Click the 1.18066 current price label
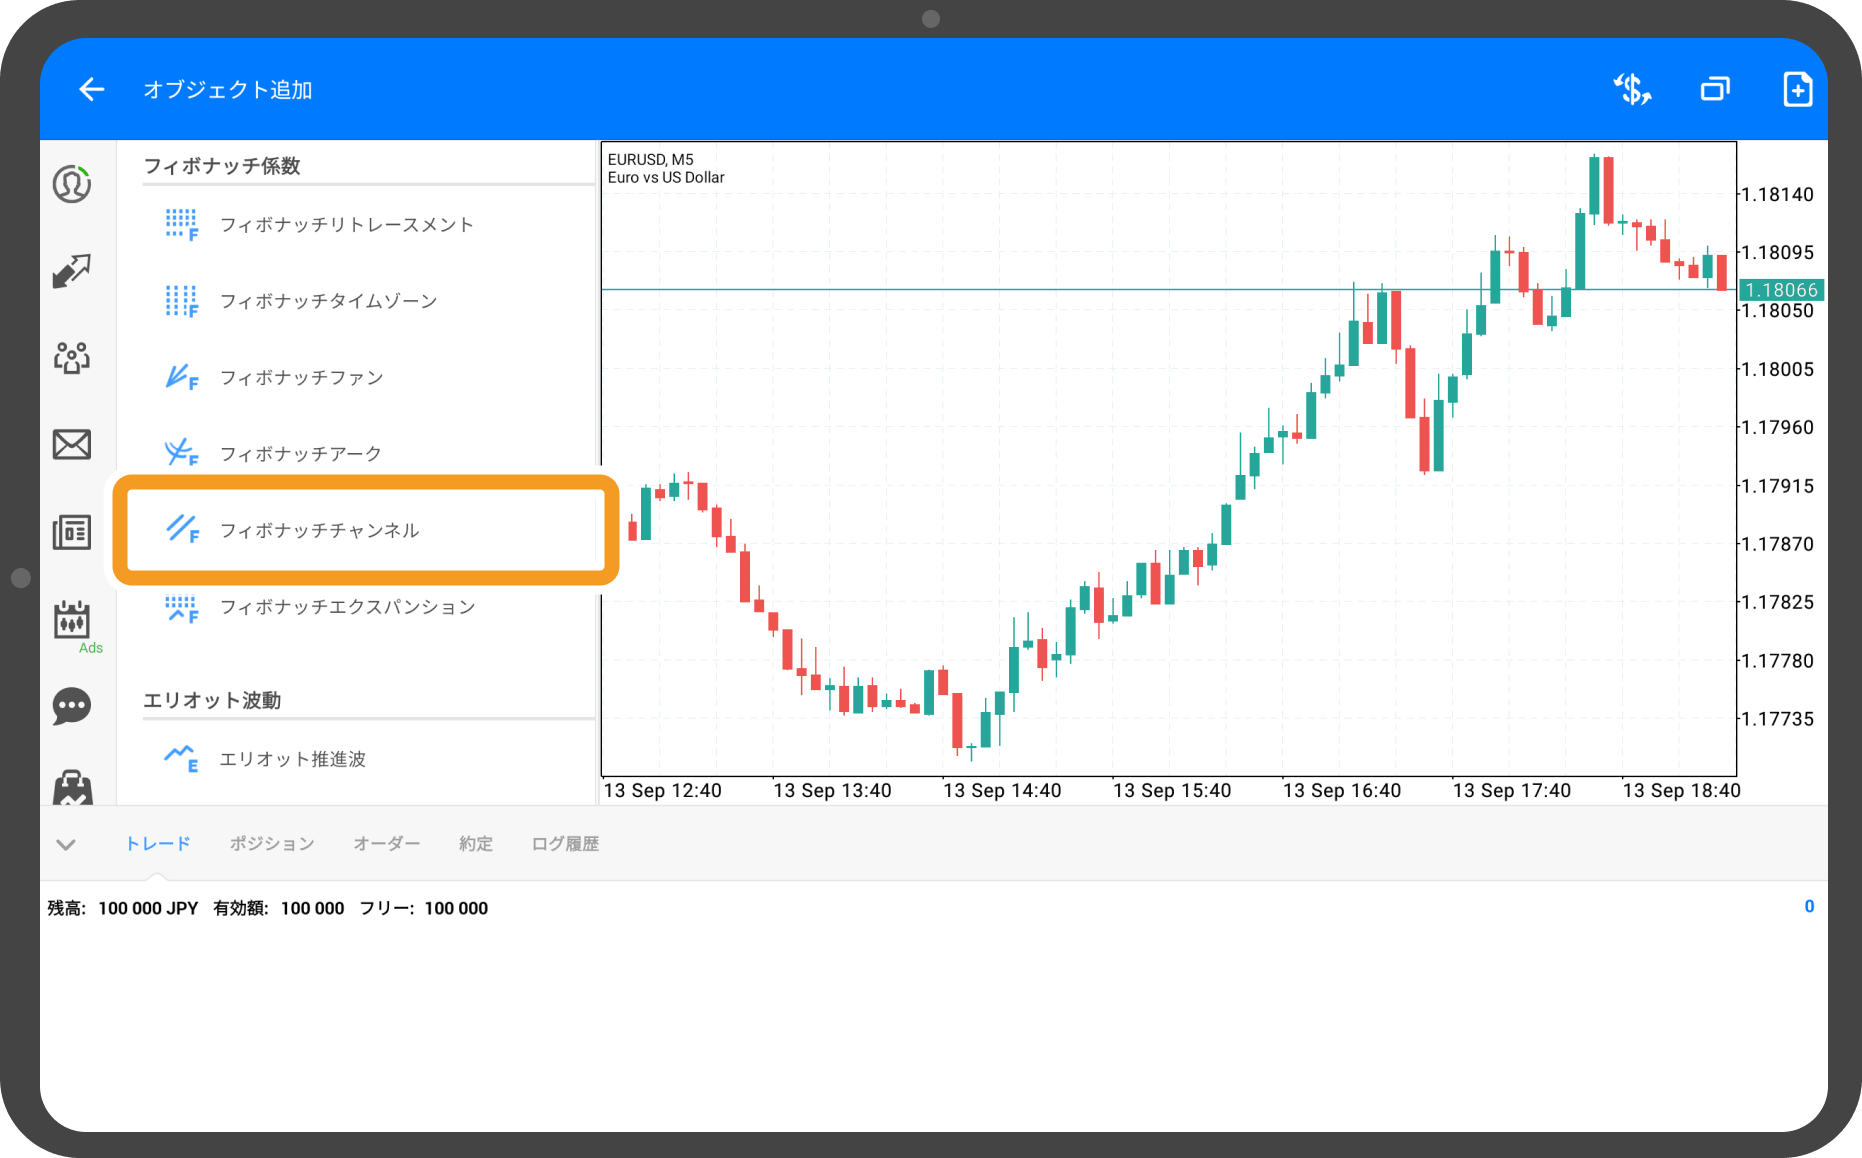 pyautogui.click(x=1781, y=290)
